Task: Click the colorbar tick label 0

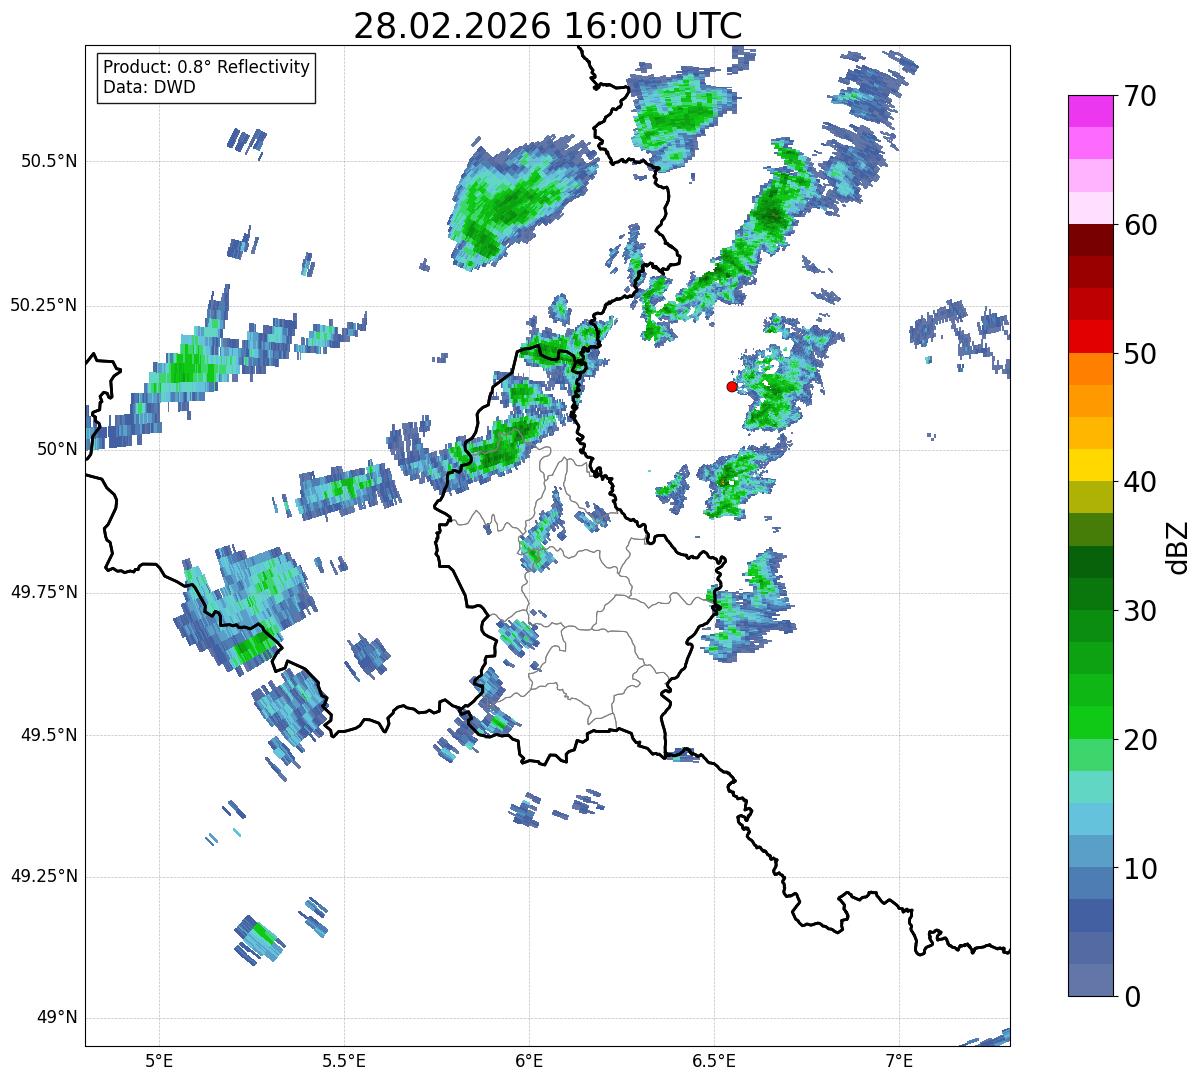Action: (x=1131, y=997)
